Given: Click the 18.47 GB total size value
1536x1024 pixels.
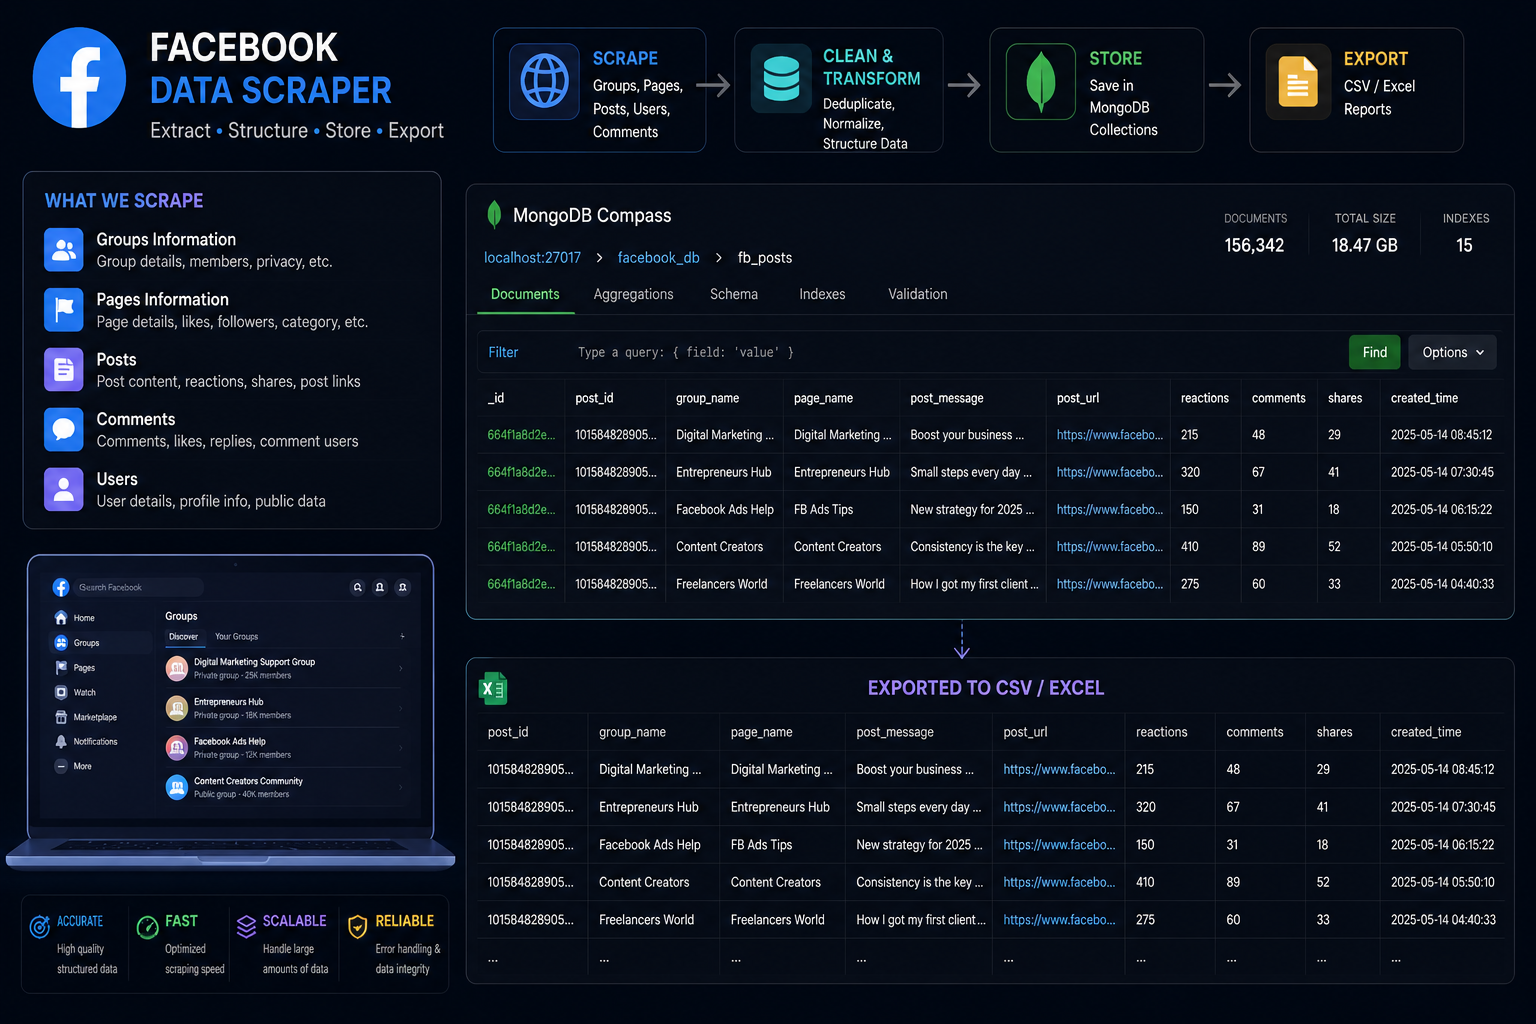Looking at the screenshot, I should pyautogui.click(x=1364, y=245).
